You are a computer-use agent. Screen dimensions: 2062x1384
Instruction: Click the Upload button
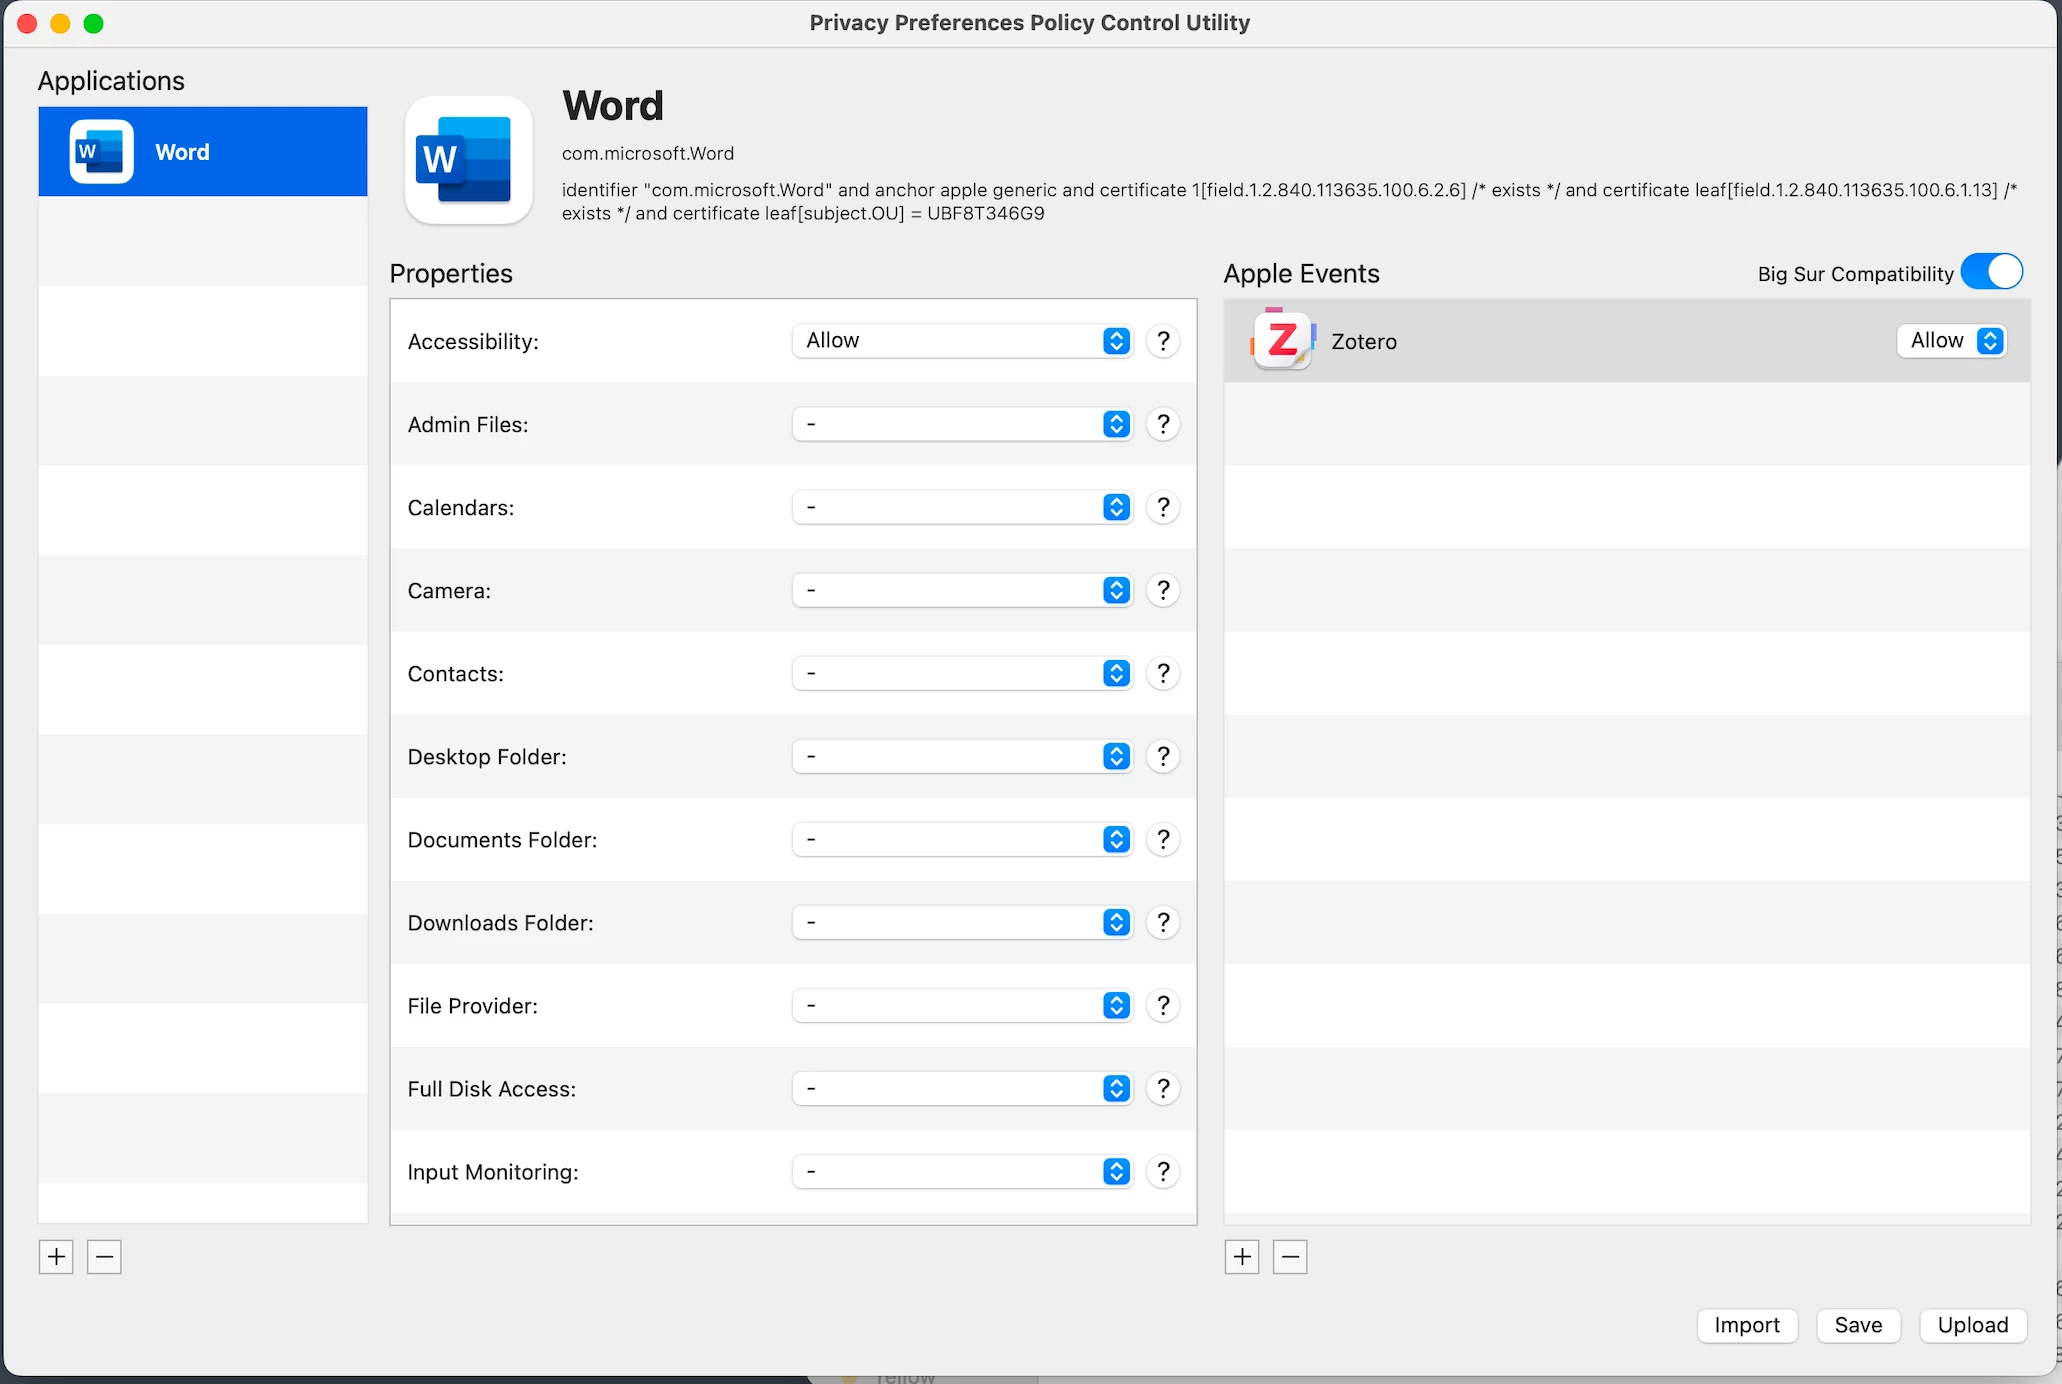(1973, 1325)
